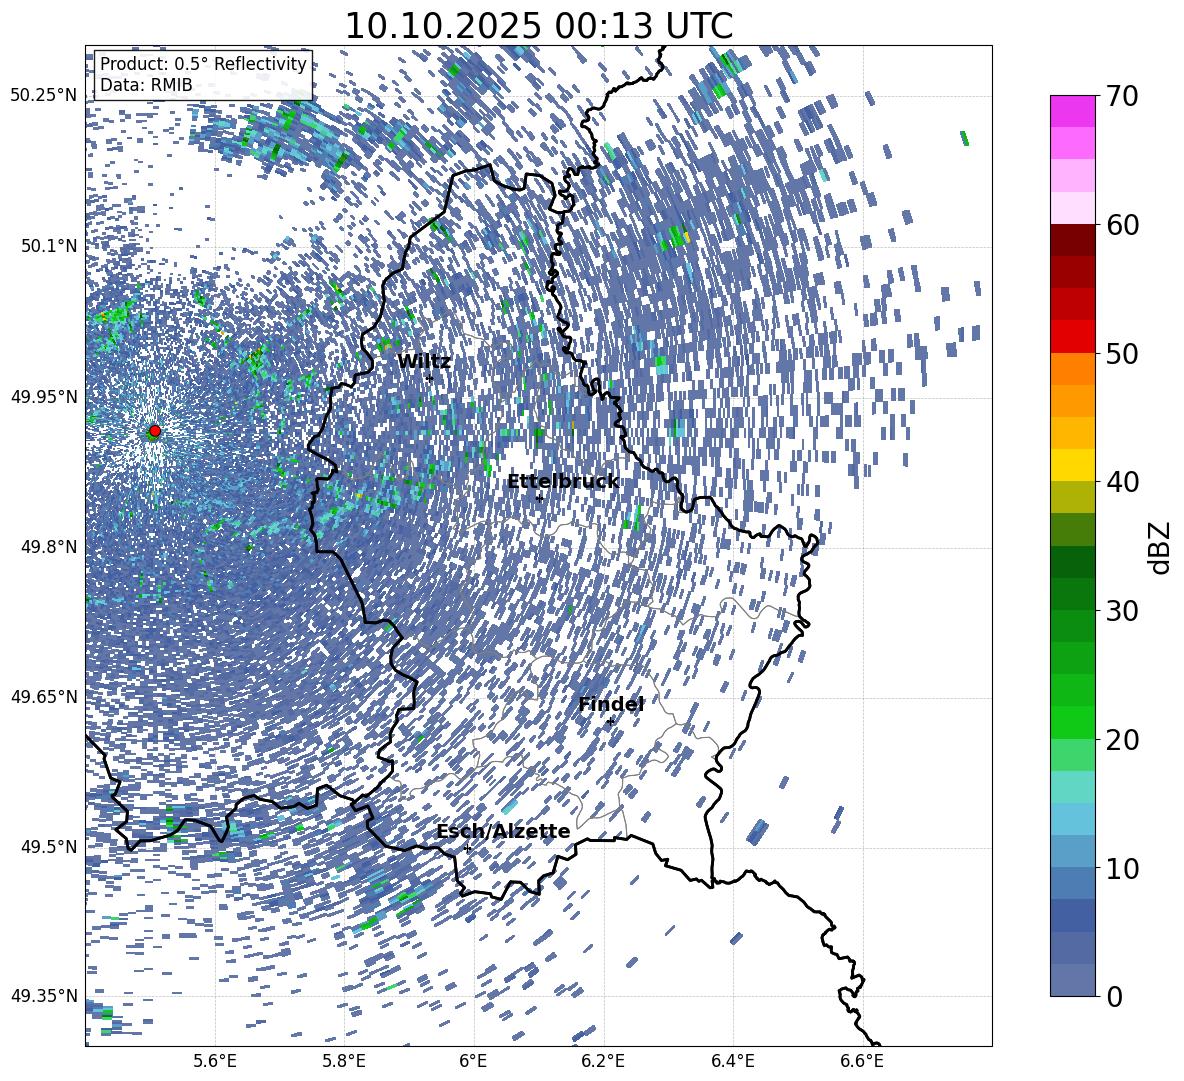Click the light cyan colorbar segment near 15
The image size is (1184, 1081).
tap(1072, 787)
